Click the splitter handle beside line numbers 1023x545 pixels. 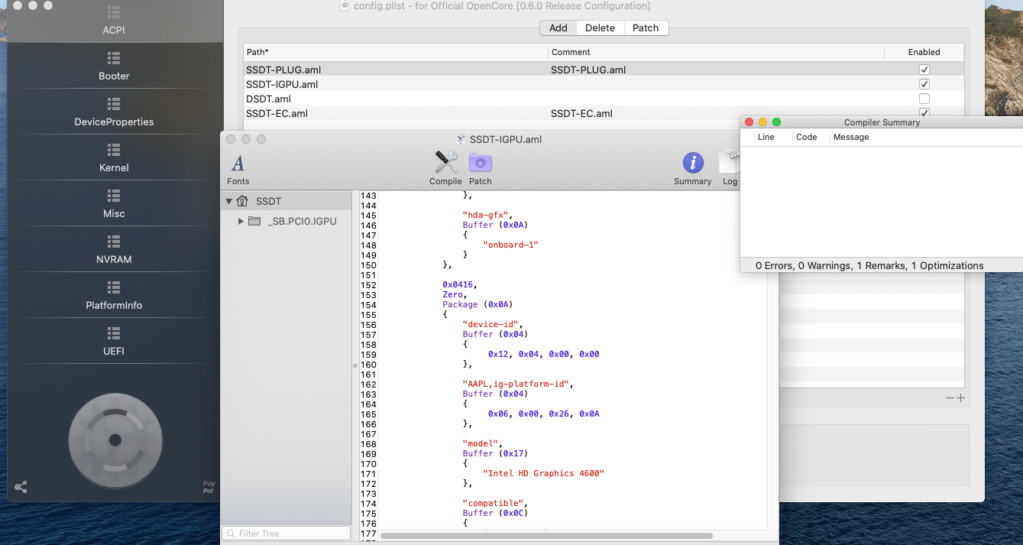pyautogui.click(x=355, y=366)
